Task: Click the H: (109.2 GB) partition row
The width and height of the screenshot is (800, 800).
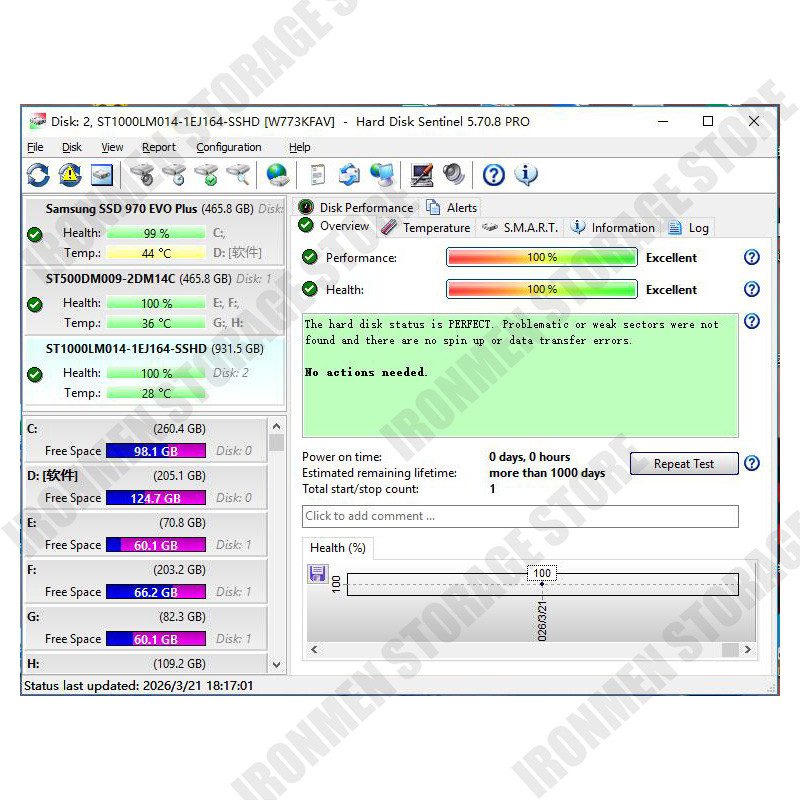Action: [146, 663]
